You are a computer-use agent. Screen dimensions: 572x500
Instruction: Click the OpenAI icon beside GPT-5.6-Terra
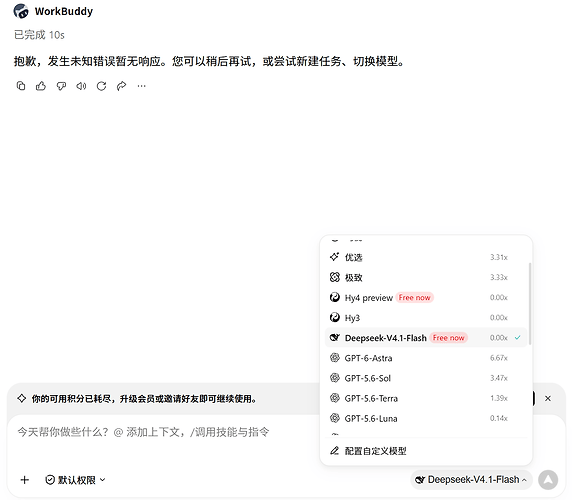[335, 398]
